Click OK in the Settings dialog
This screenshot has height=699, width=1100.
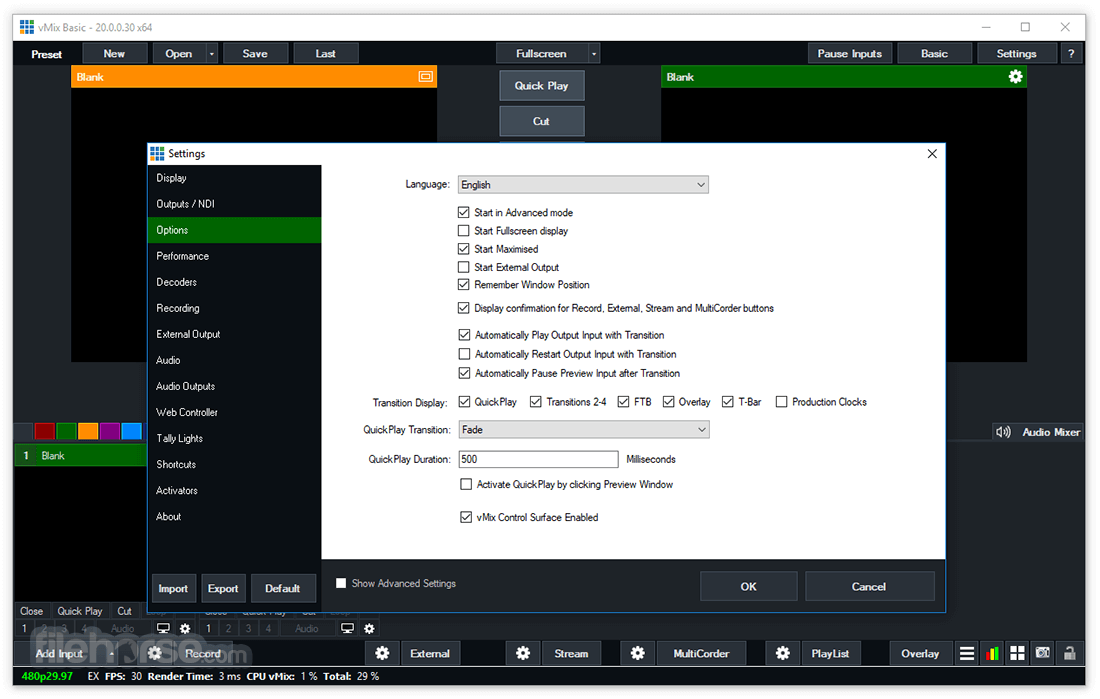(749, 586)
